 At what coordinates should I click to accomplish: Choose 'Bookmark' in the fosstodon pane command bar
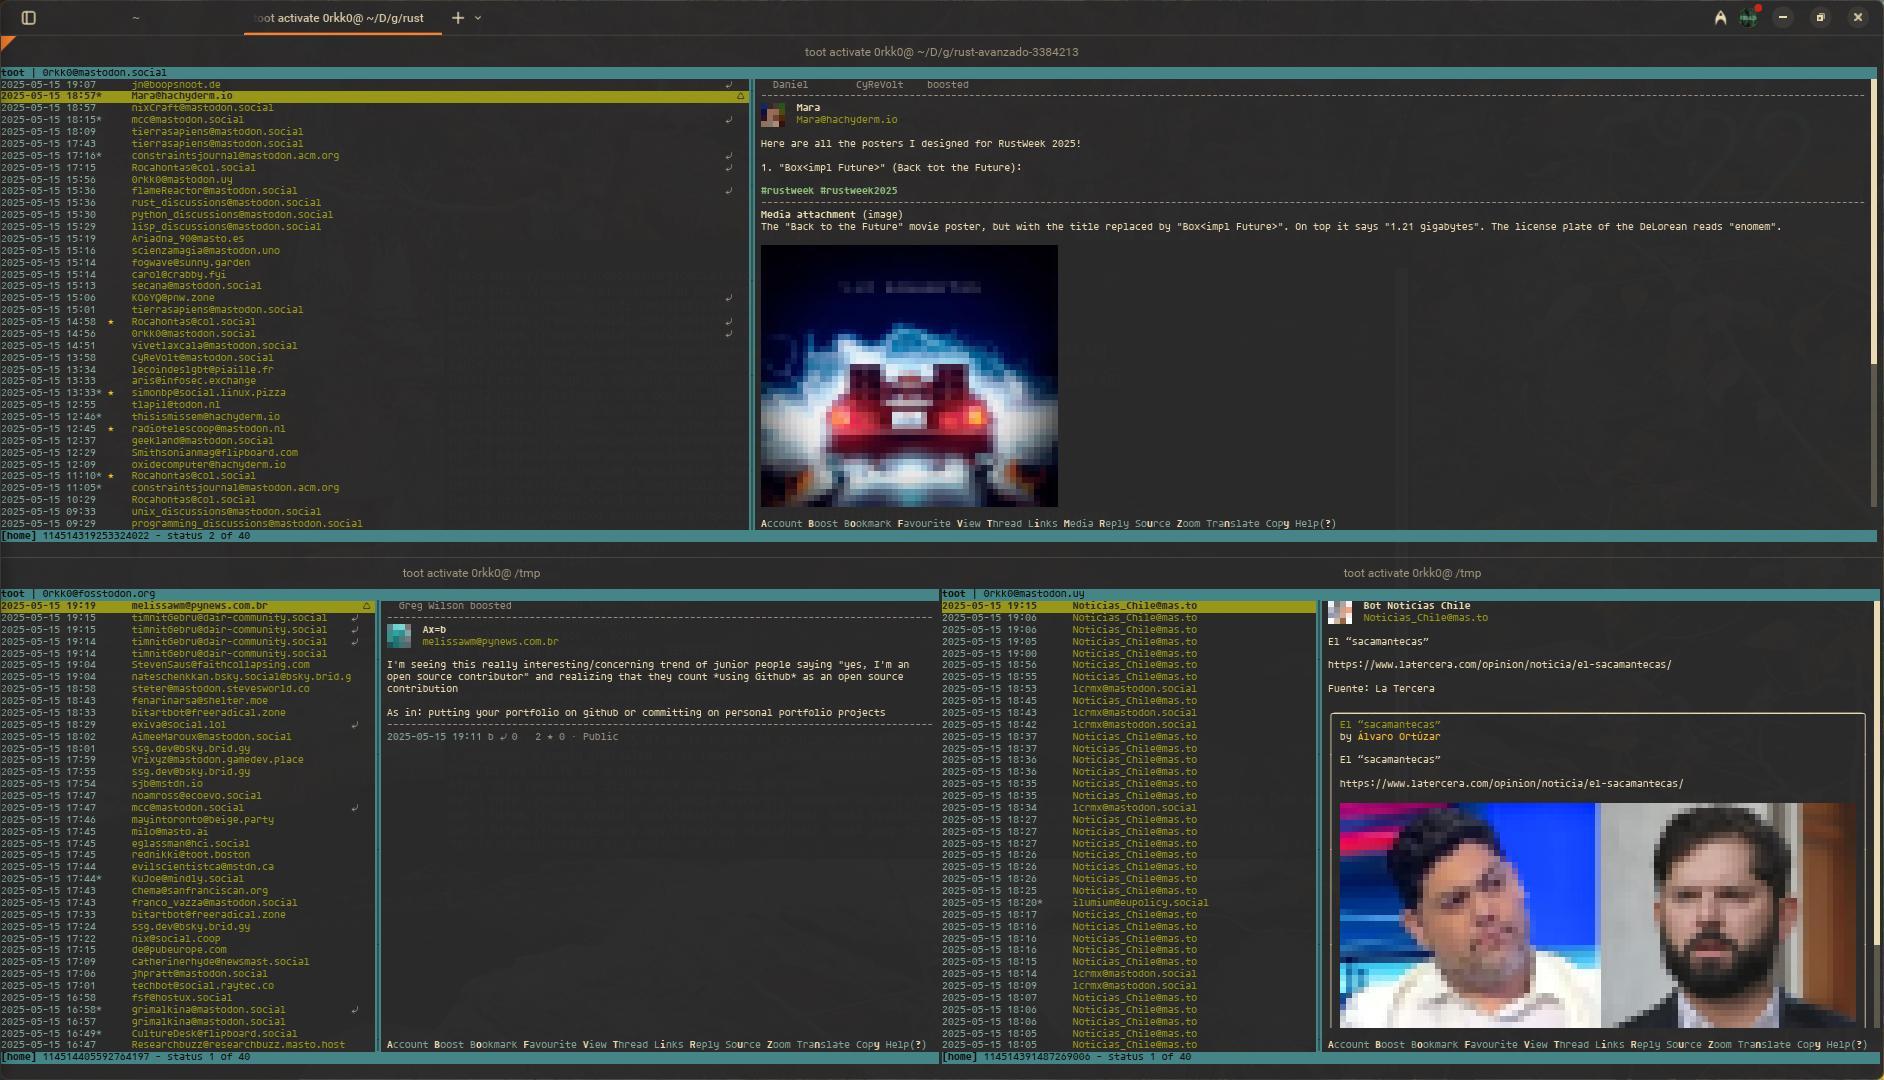[493, 1045]
